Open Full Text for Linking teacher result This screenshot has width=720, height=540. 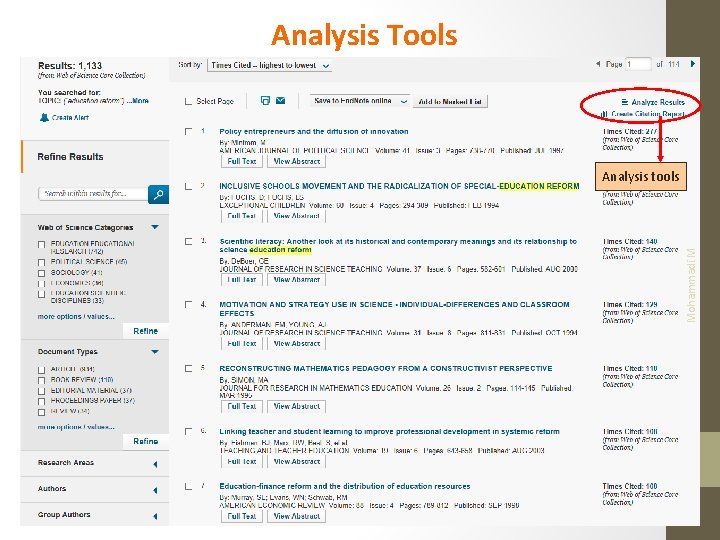click(242, 461)
